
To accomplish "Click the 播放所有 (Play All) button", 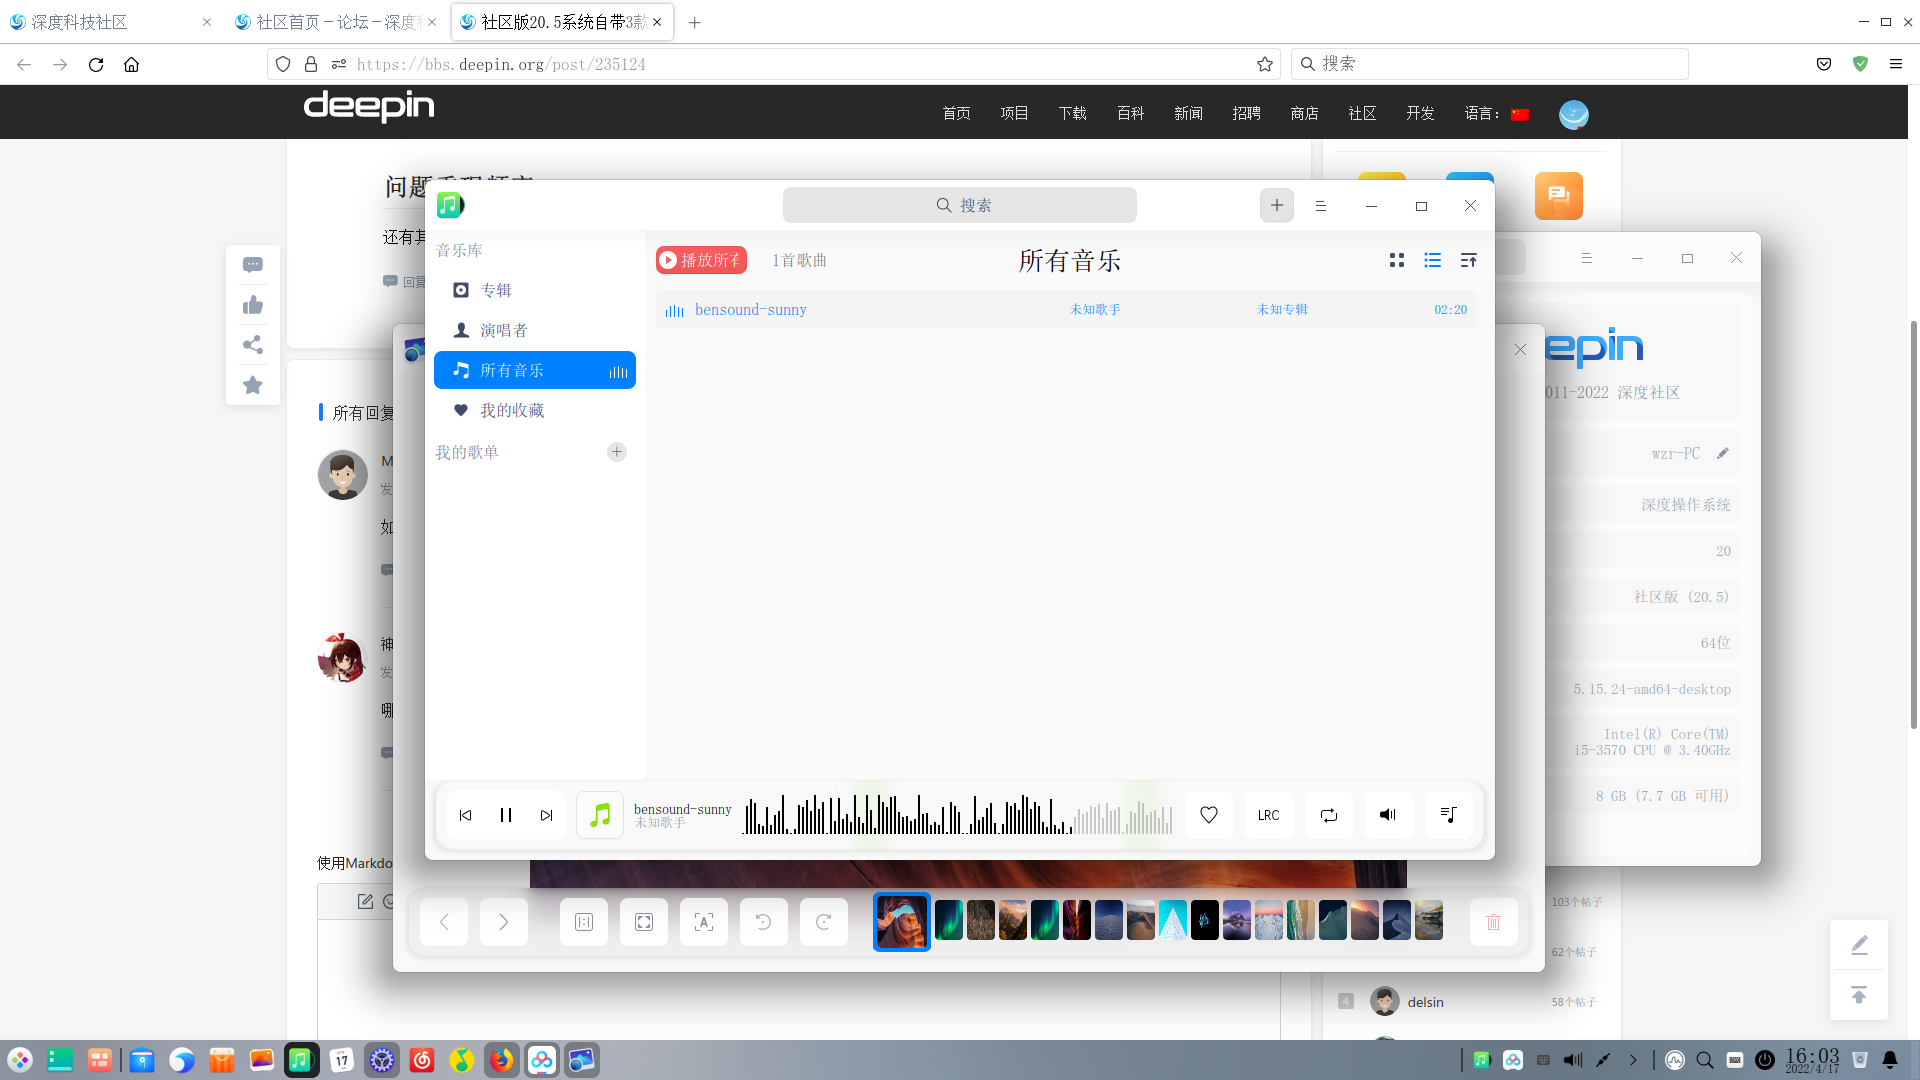I will (x=700, y=260).
